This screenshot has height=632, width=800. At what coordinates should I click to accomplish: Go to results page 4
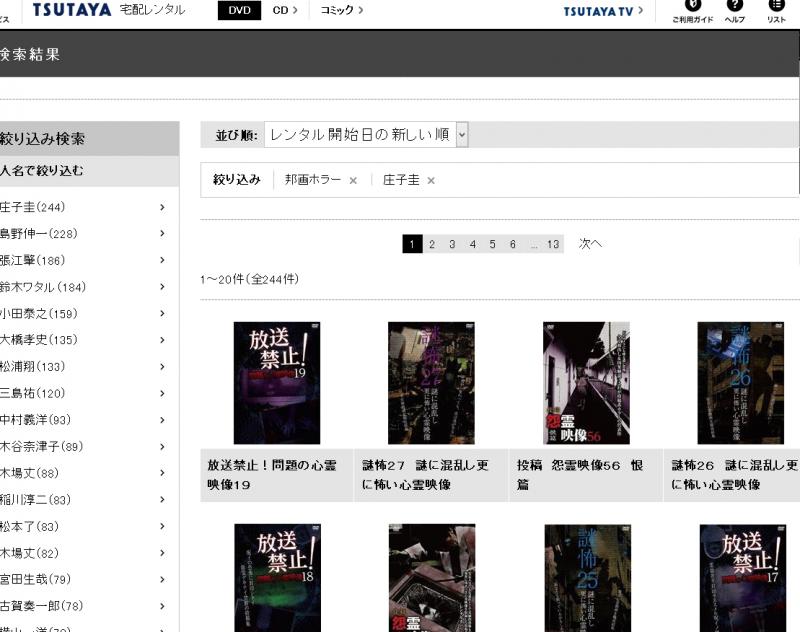[472, 244]
